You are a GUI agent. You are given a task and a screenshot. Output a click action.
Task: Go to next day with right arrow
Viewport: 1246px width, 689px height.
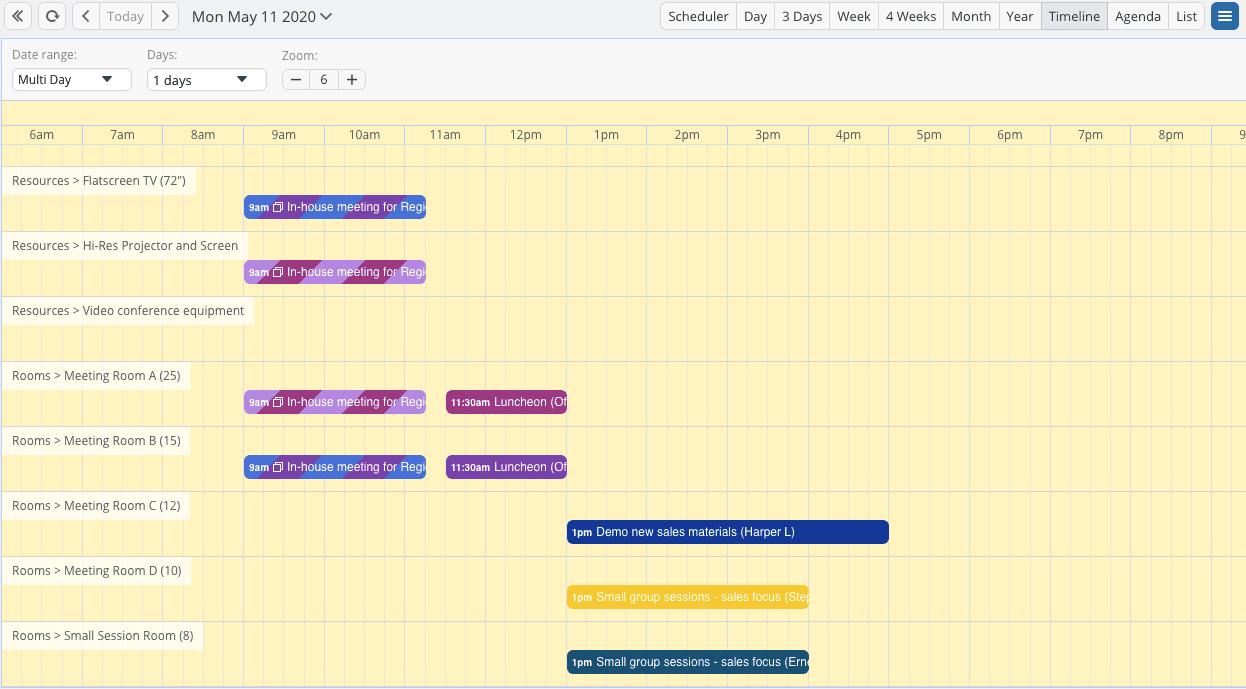165,16
